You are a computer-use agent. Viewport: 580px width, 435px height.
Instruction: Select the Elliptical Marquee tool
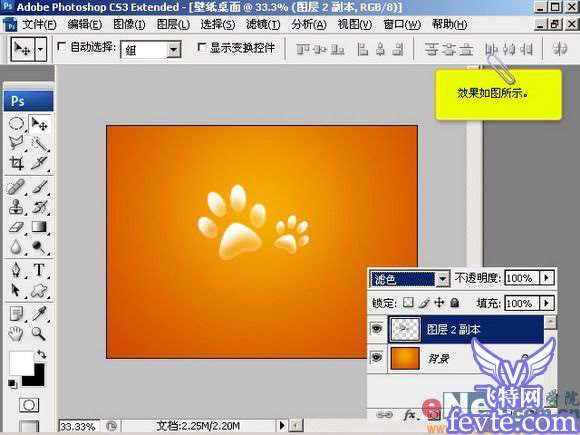pos(16,124)
